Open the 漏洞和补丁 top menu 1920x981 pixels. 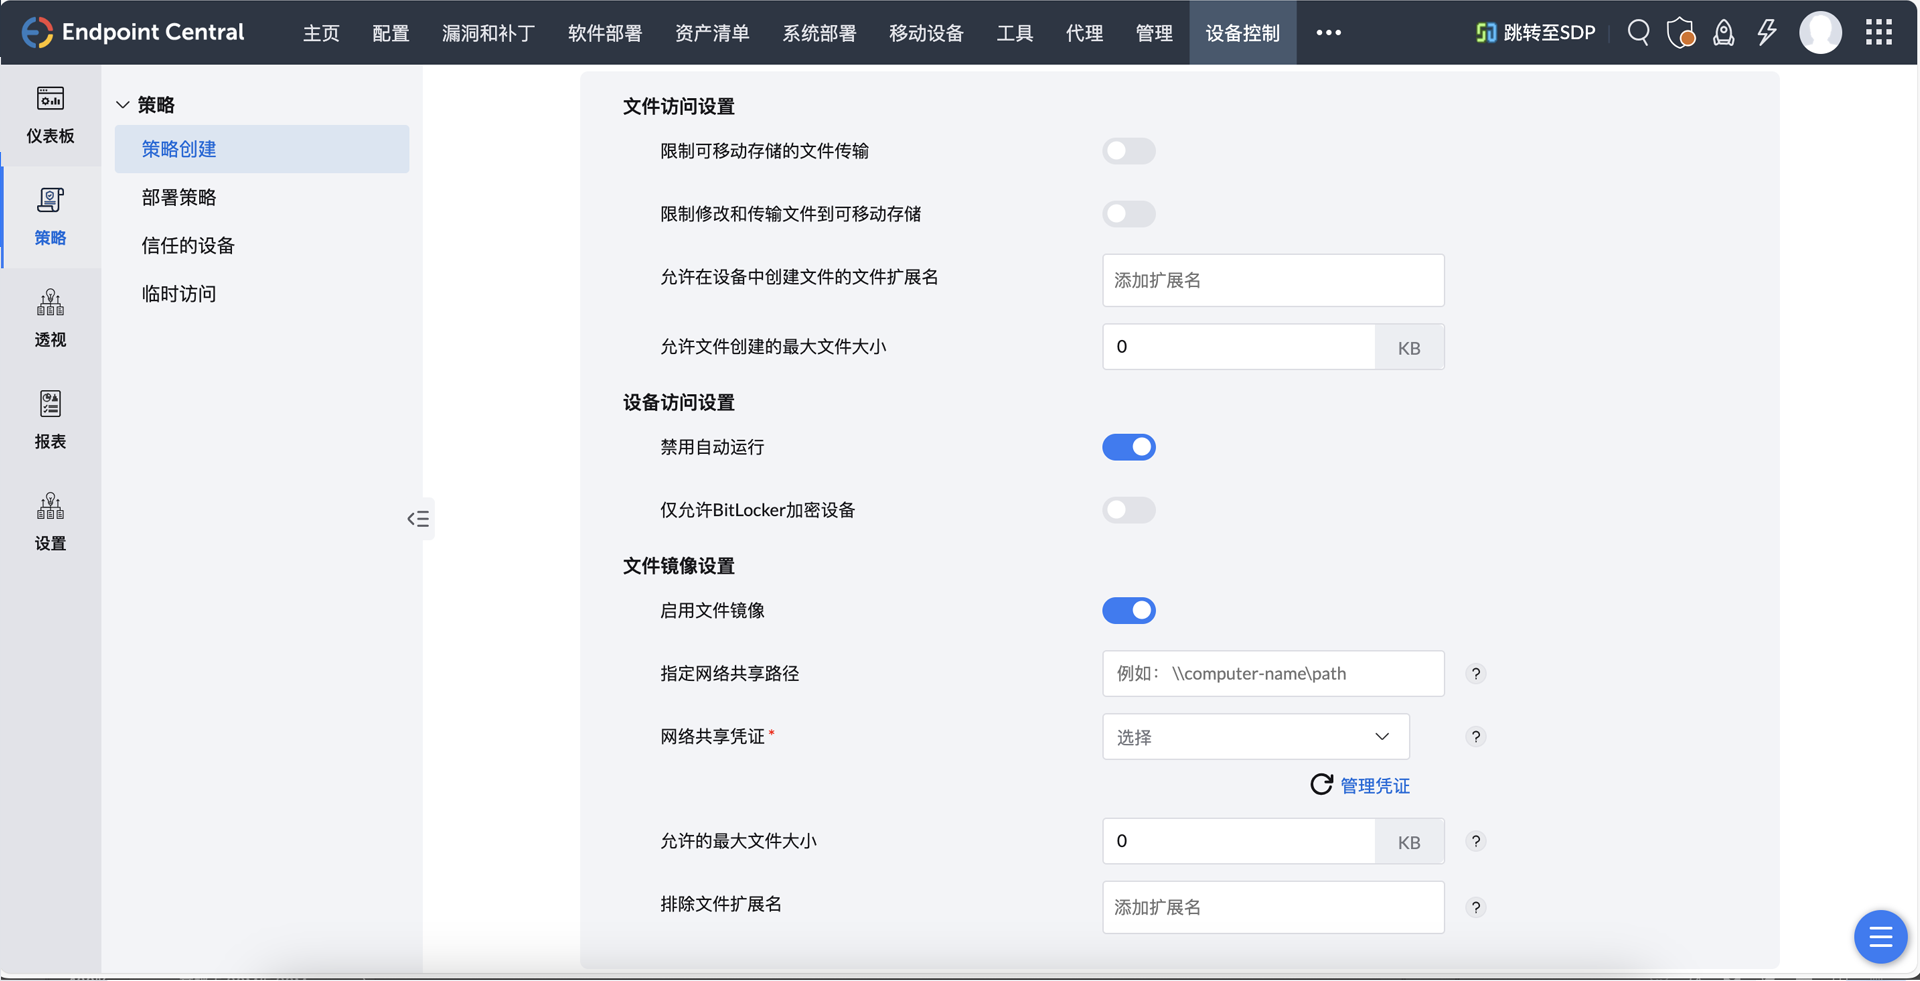click(x=488, y=33)
